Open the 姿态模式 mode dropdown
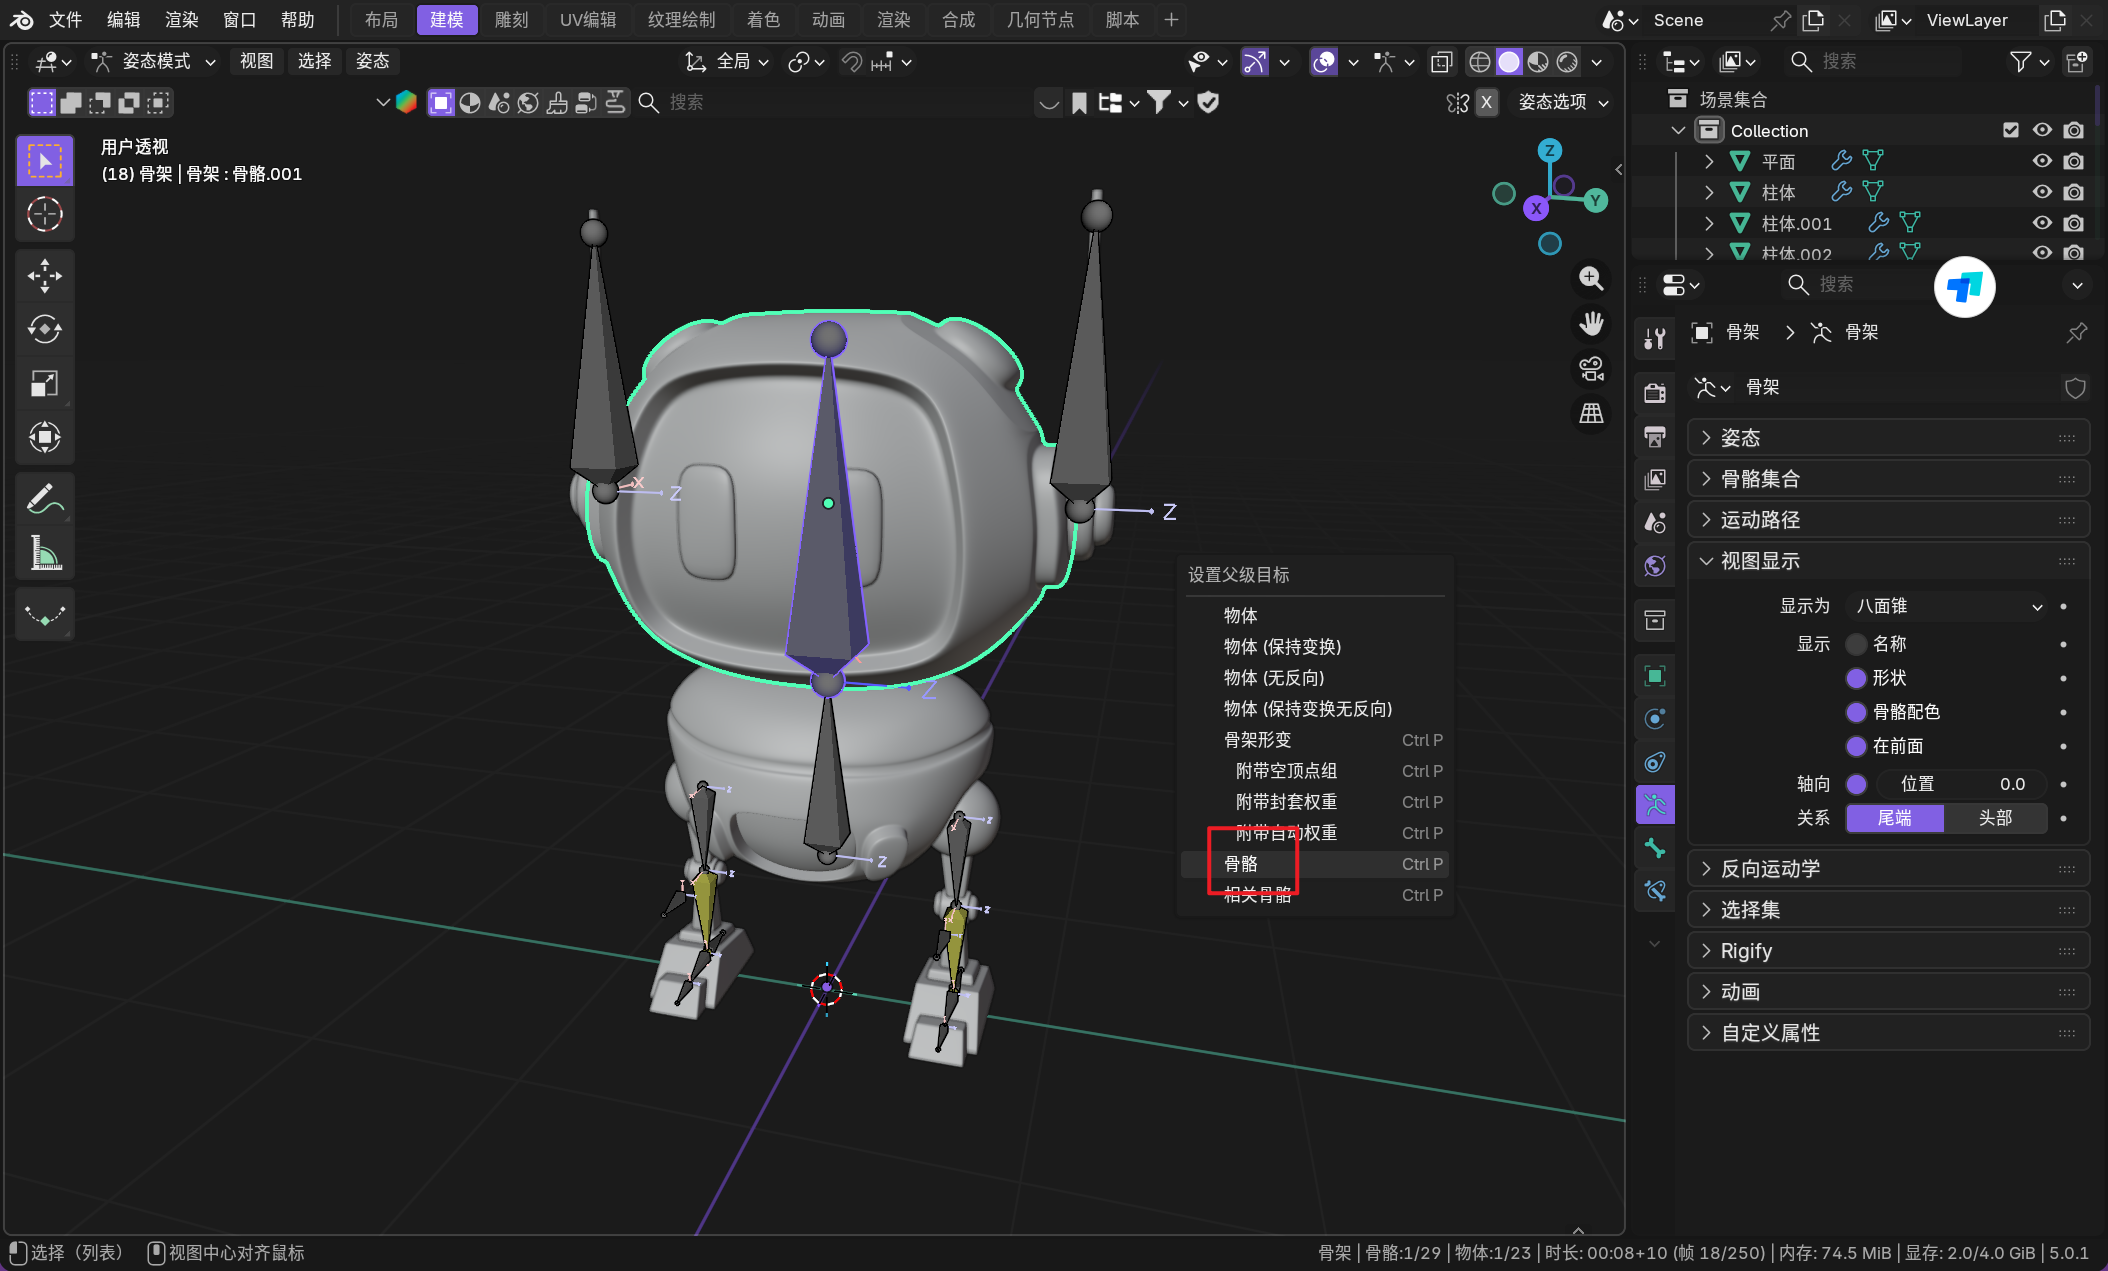The image size is (2108, 1271). click(x=155, y=62)
